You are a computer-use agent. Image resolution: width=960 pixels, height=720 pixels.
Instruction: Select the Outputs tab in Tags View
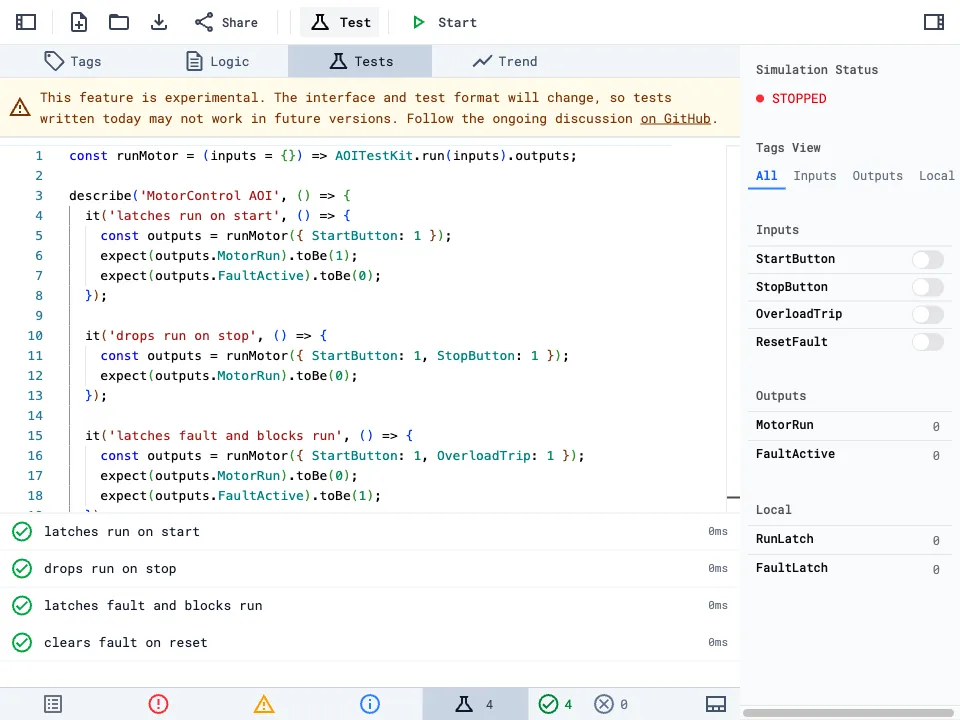click(877, 176)
